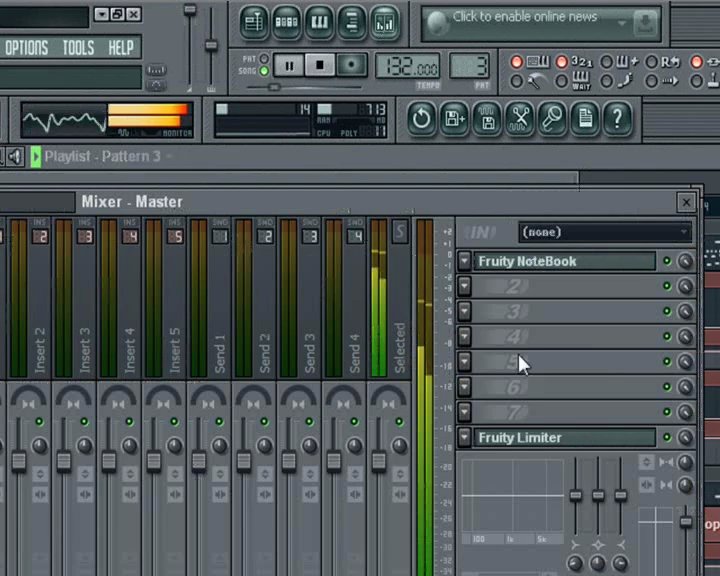The height and width of the screenshot is (576, 720).
Task: Toggle mute LED on Send 1
Action: point(219,421)
